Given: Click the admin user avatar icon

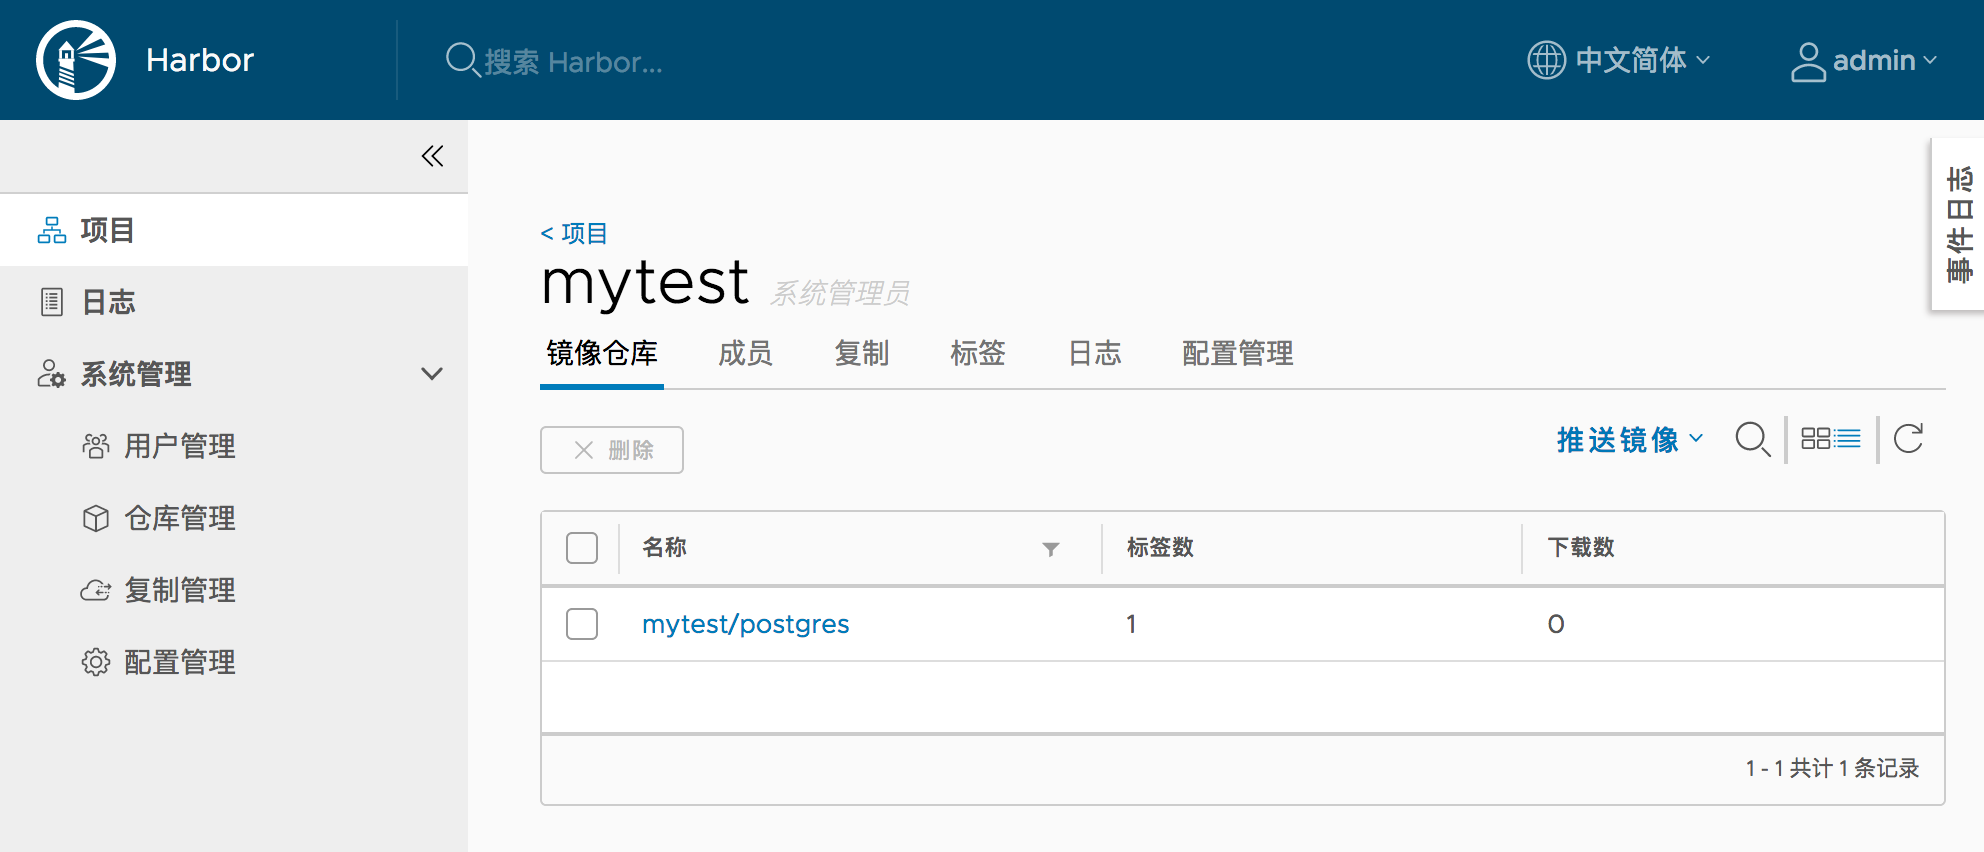Looking at the screenshot, I should (x=1808, y=61).
